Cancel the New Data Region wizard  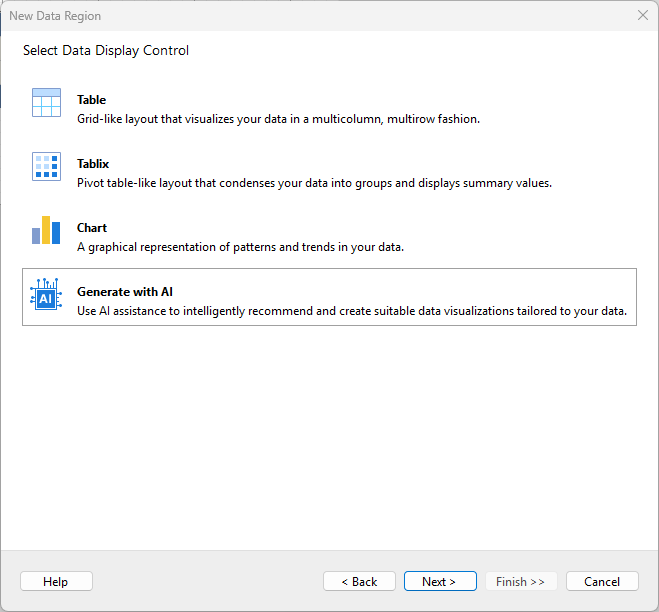(602, 581)
